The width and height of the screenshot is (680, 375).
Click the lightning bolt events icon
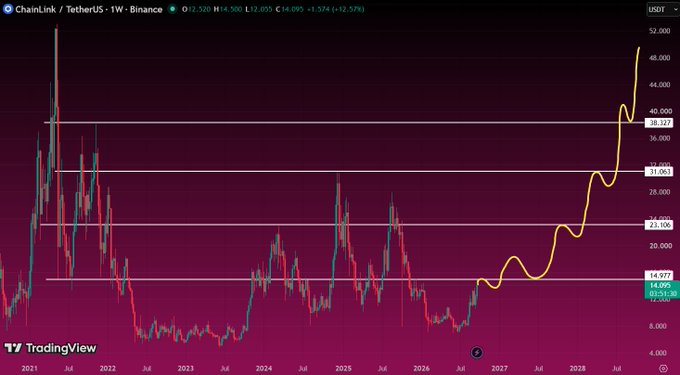pos(477,352)
